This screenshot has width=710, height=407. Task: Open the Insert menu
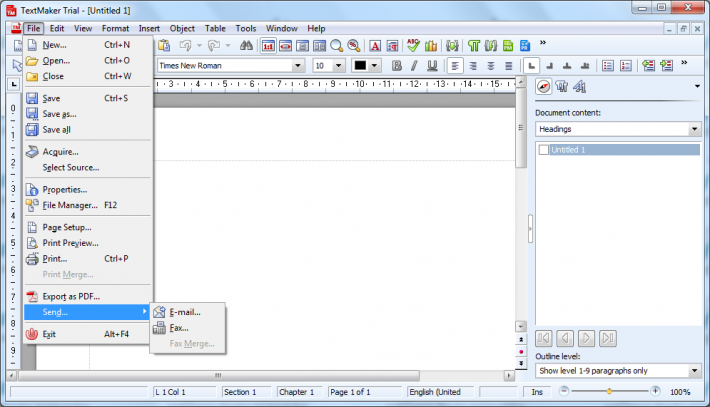tap(149, 28)
